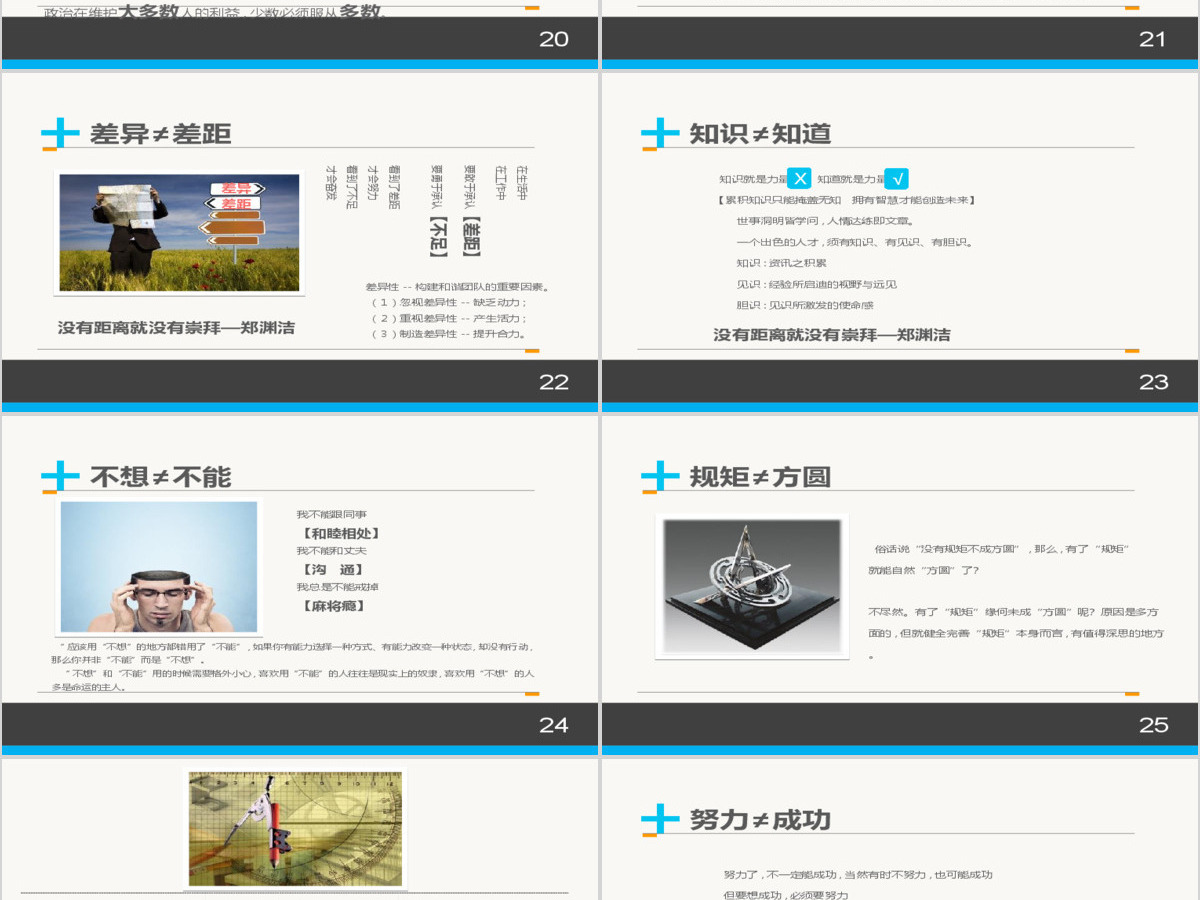Click page number 23
The image size is (1200, 900).
1154,382
